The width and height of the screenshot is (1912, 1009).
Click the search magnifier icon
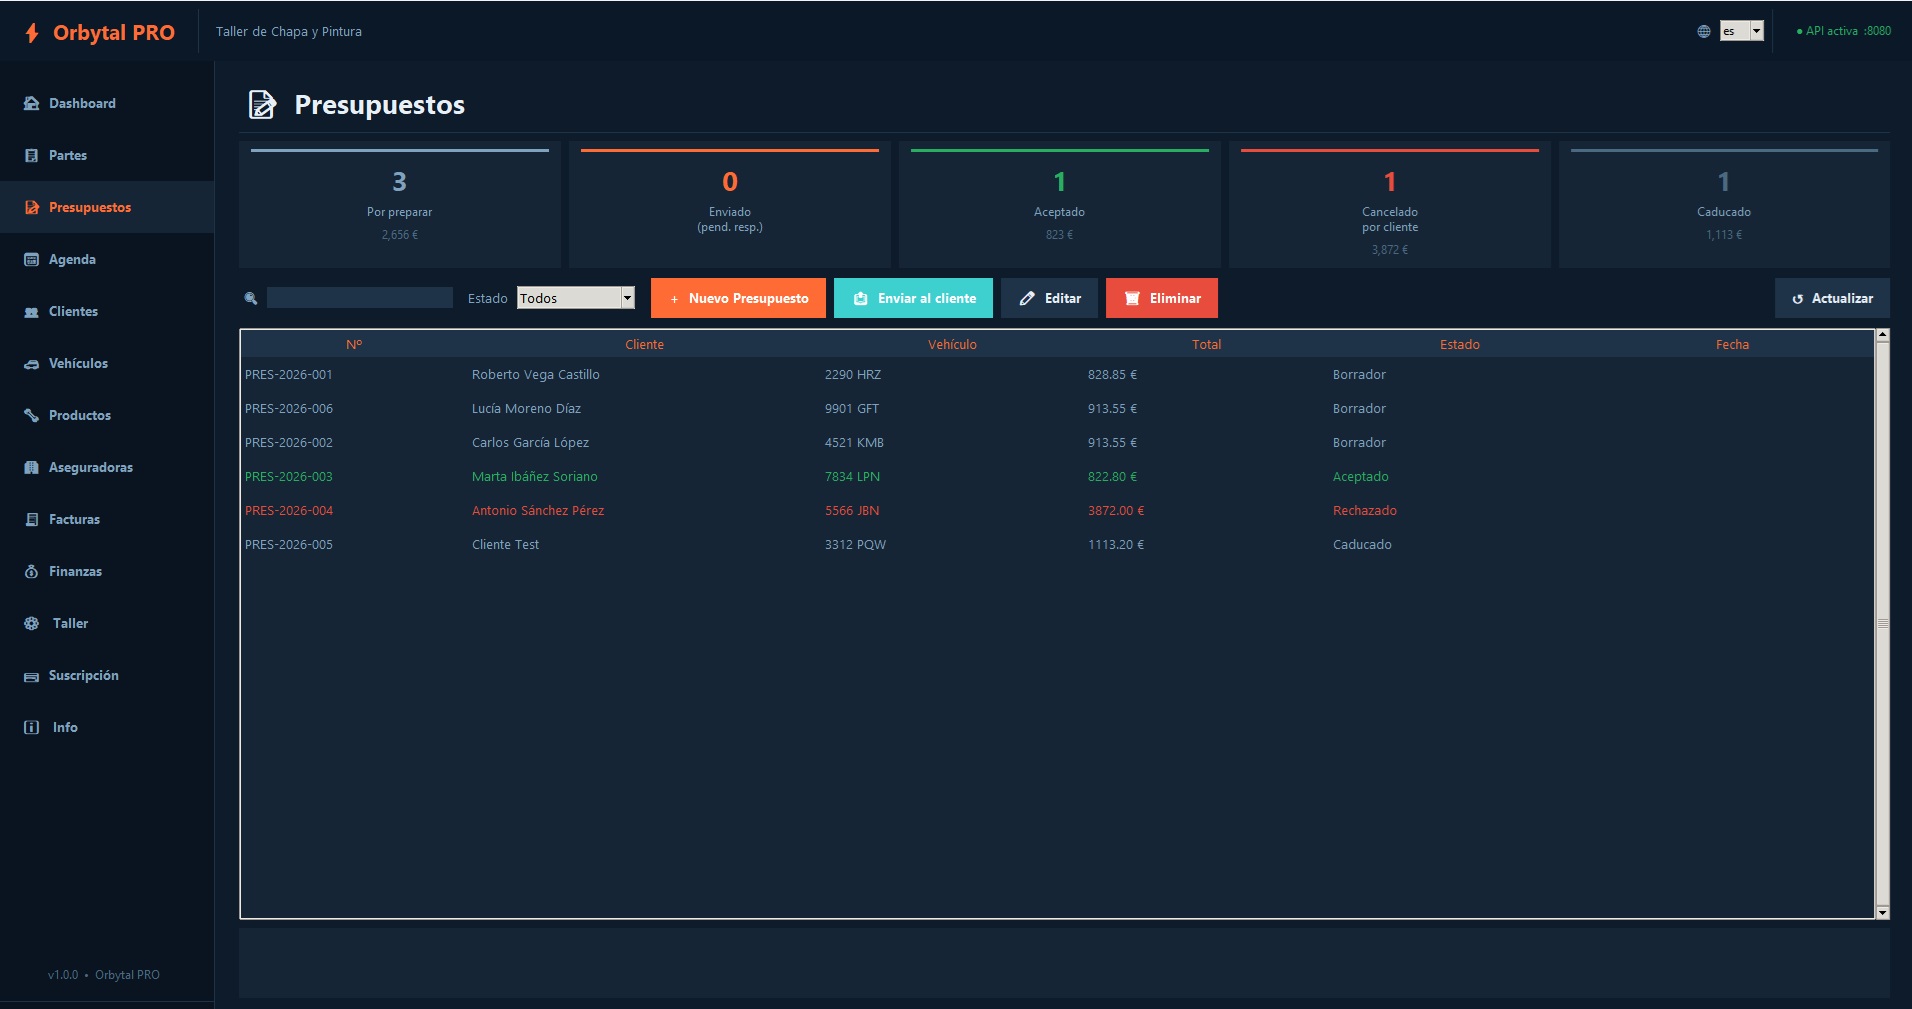coord(251,298)
